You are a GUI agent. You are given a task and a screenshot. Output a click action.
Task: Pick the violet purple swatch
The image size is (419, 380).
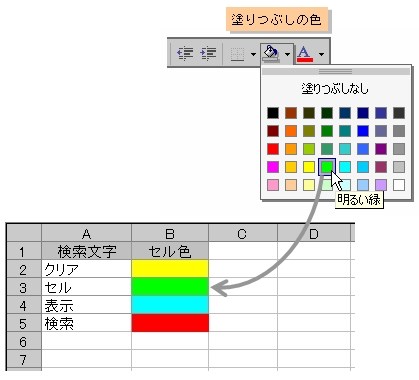coord(381,149)
